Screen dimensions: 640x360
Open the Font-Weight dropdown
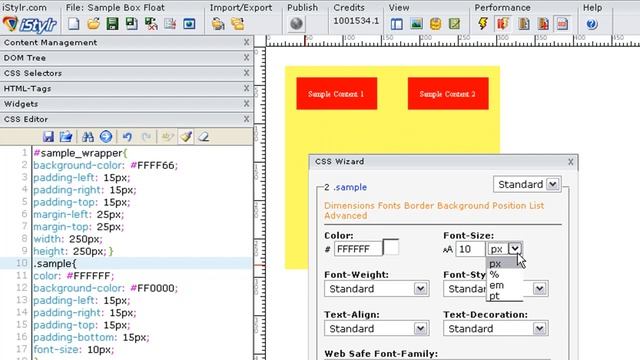click(377, 289)
